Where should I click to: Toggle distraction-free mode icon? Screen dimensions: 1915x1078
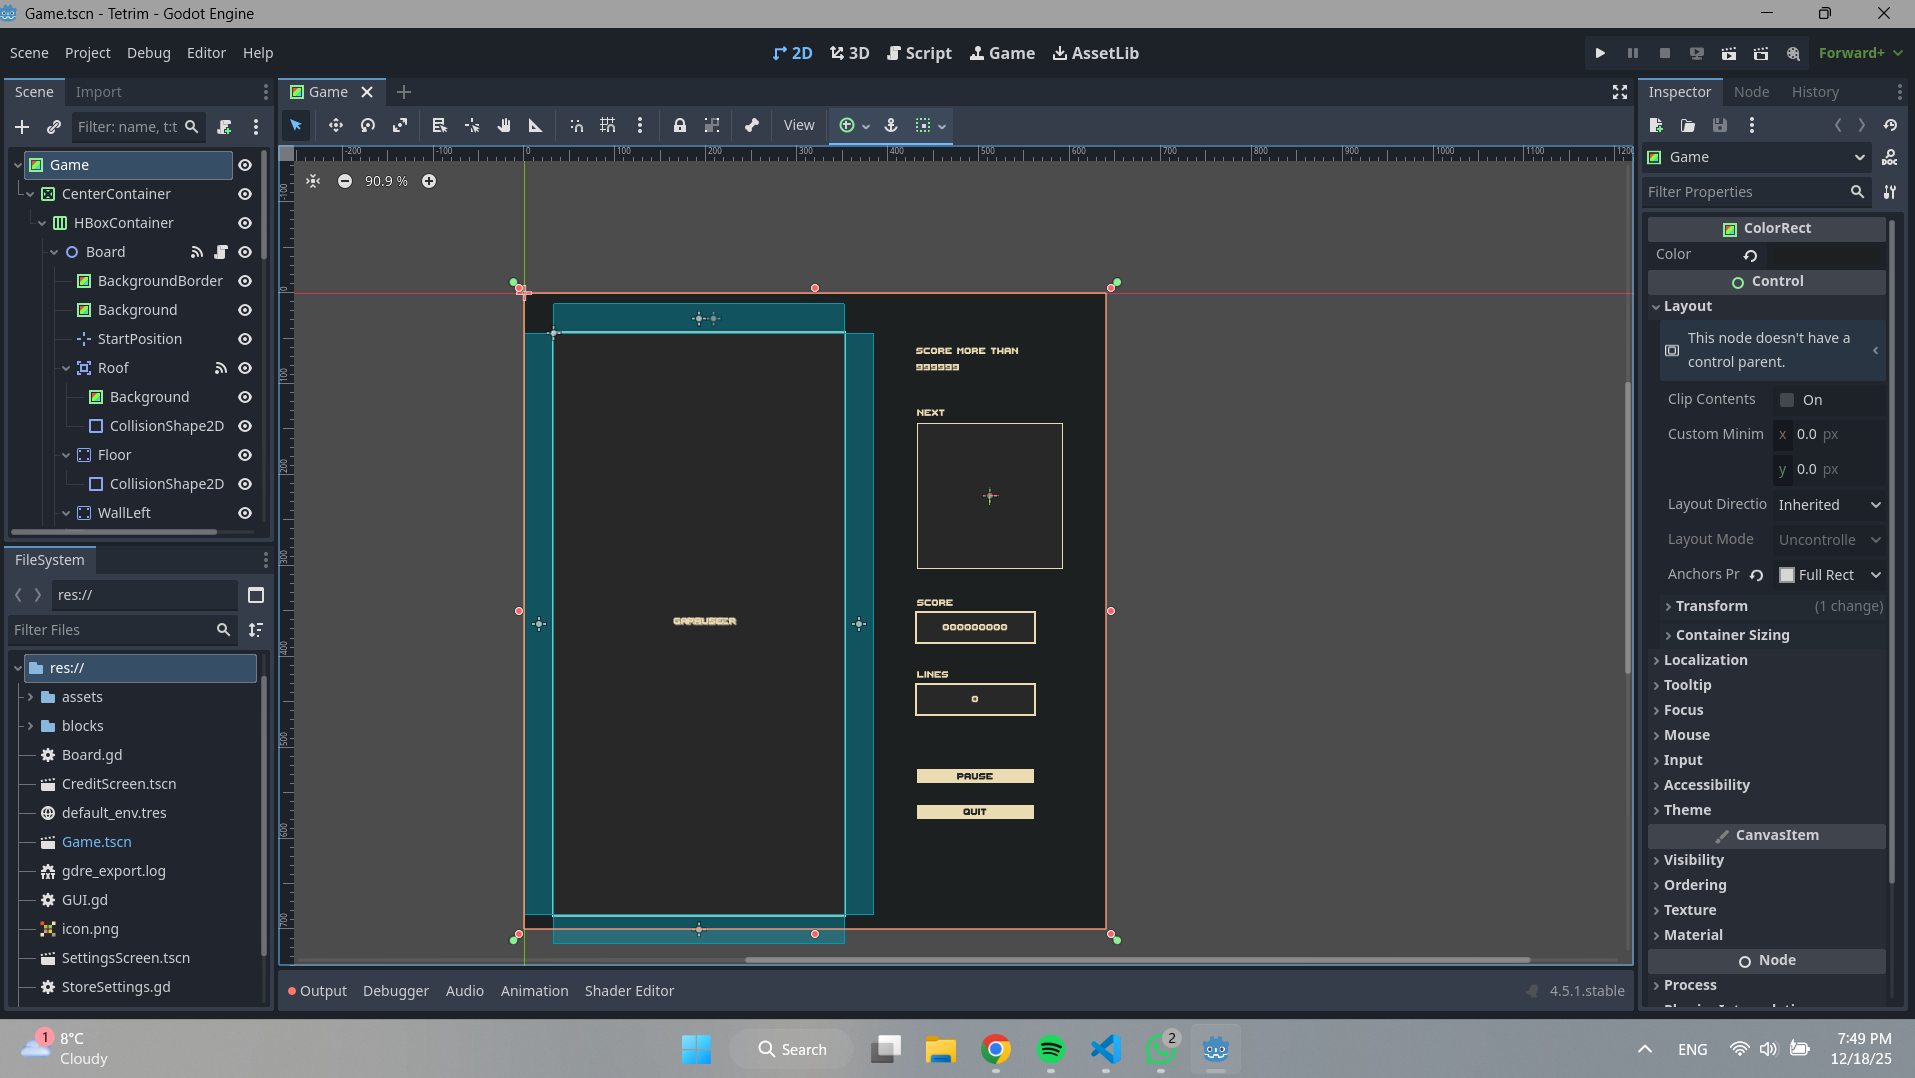[1620, 92]
